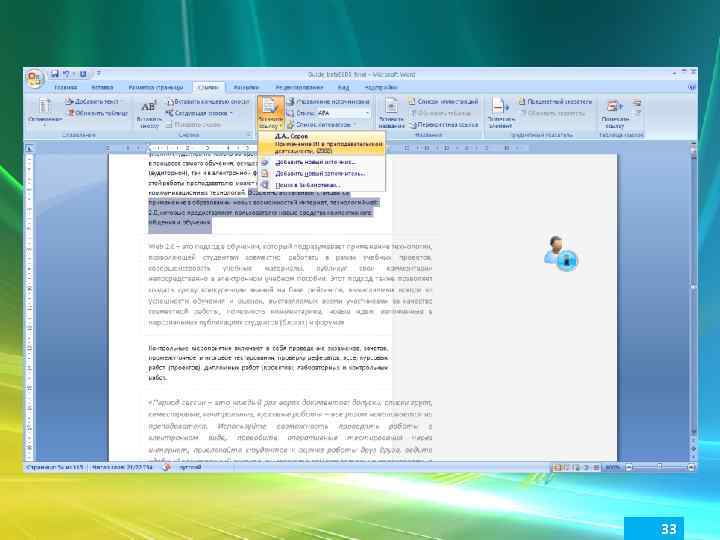Click the zoom in plus button

(691, 467)
